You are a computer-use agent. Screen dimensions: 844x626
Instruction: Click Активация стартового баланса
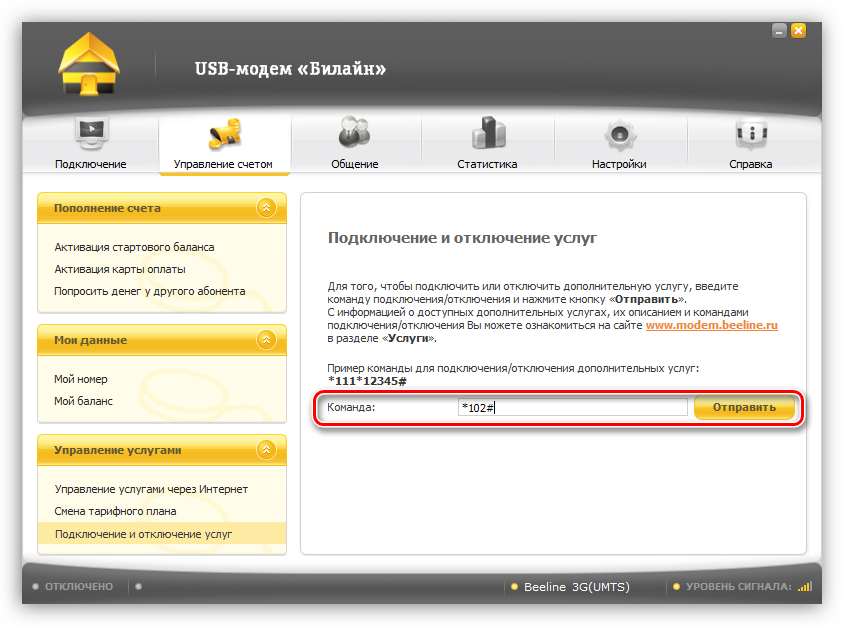(x=134, y=247)
